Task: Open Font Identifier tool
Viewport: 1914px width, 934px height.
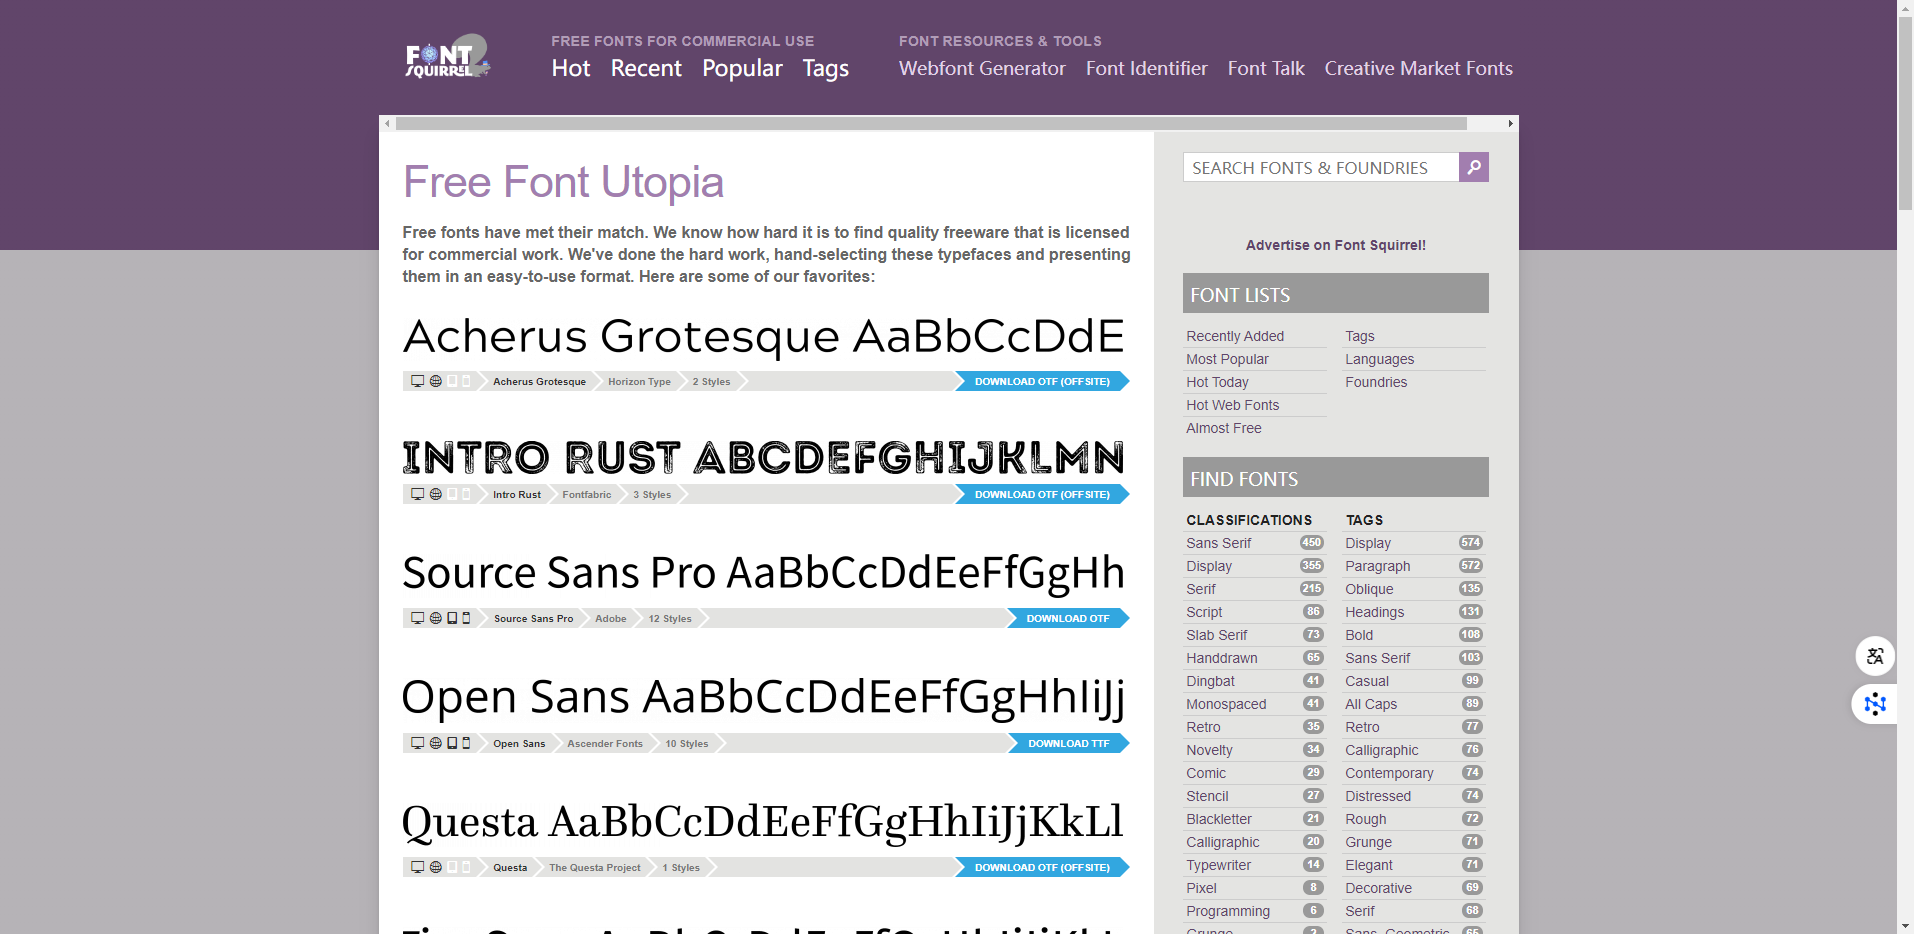Action: point(1147,68)
